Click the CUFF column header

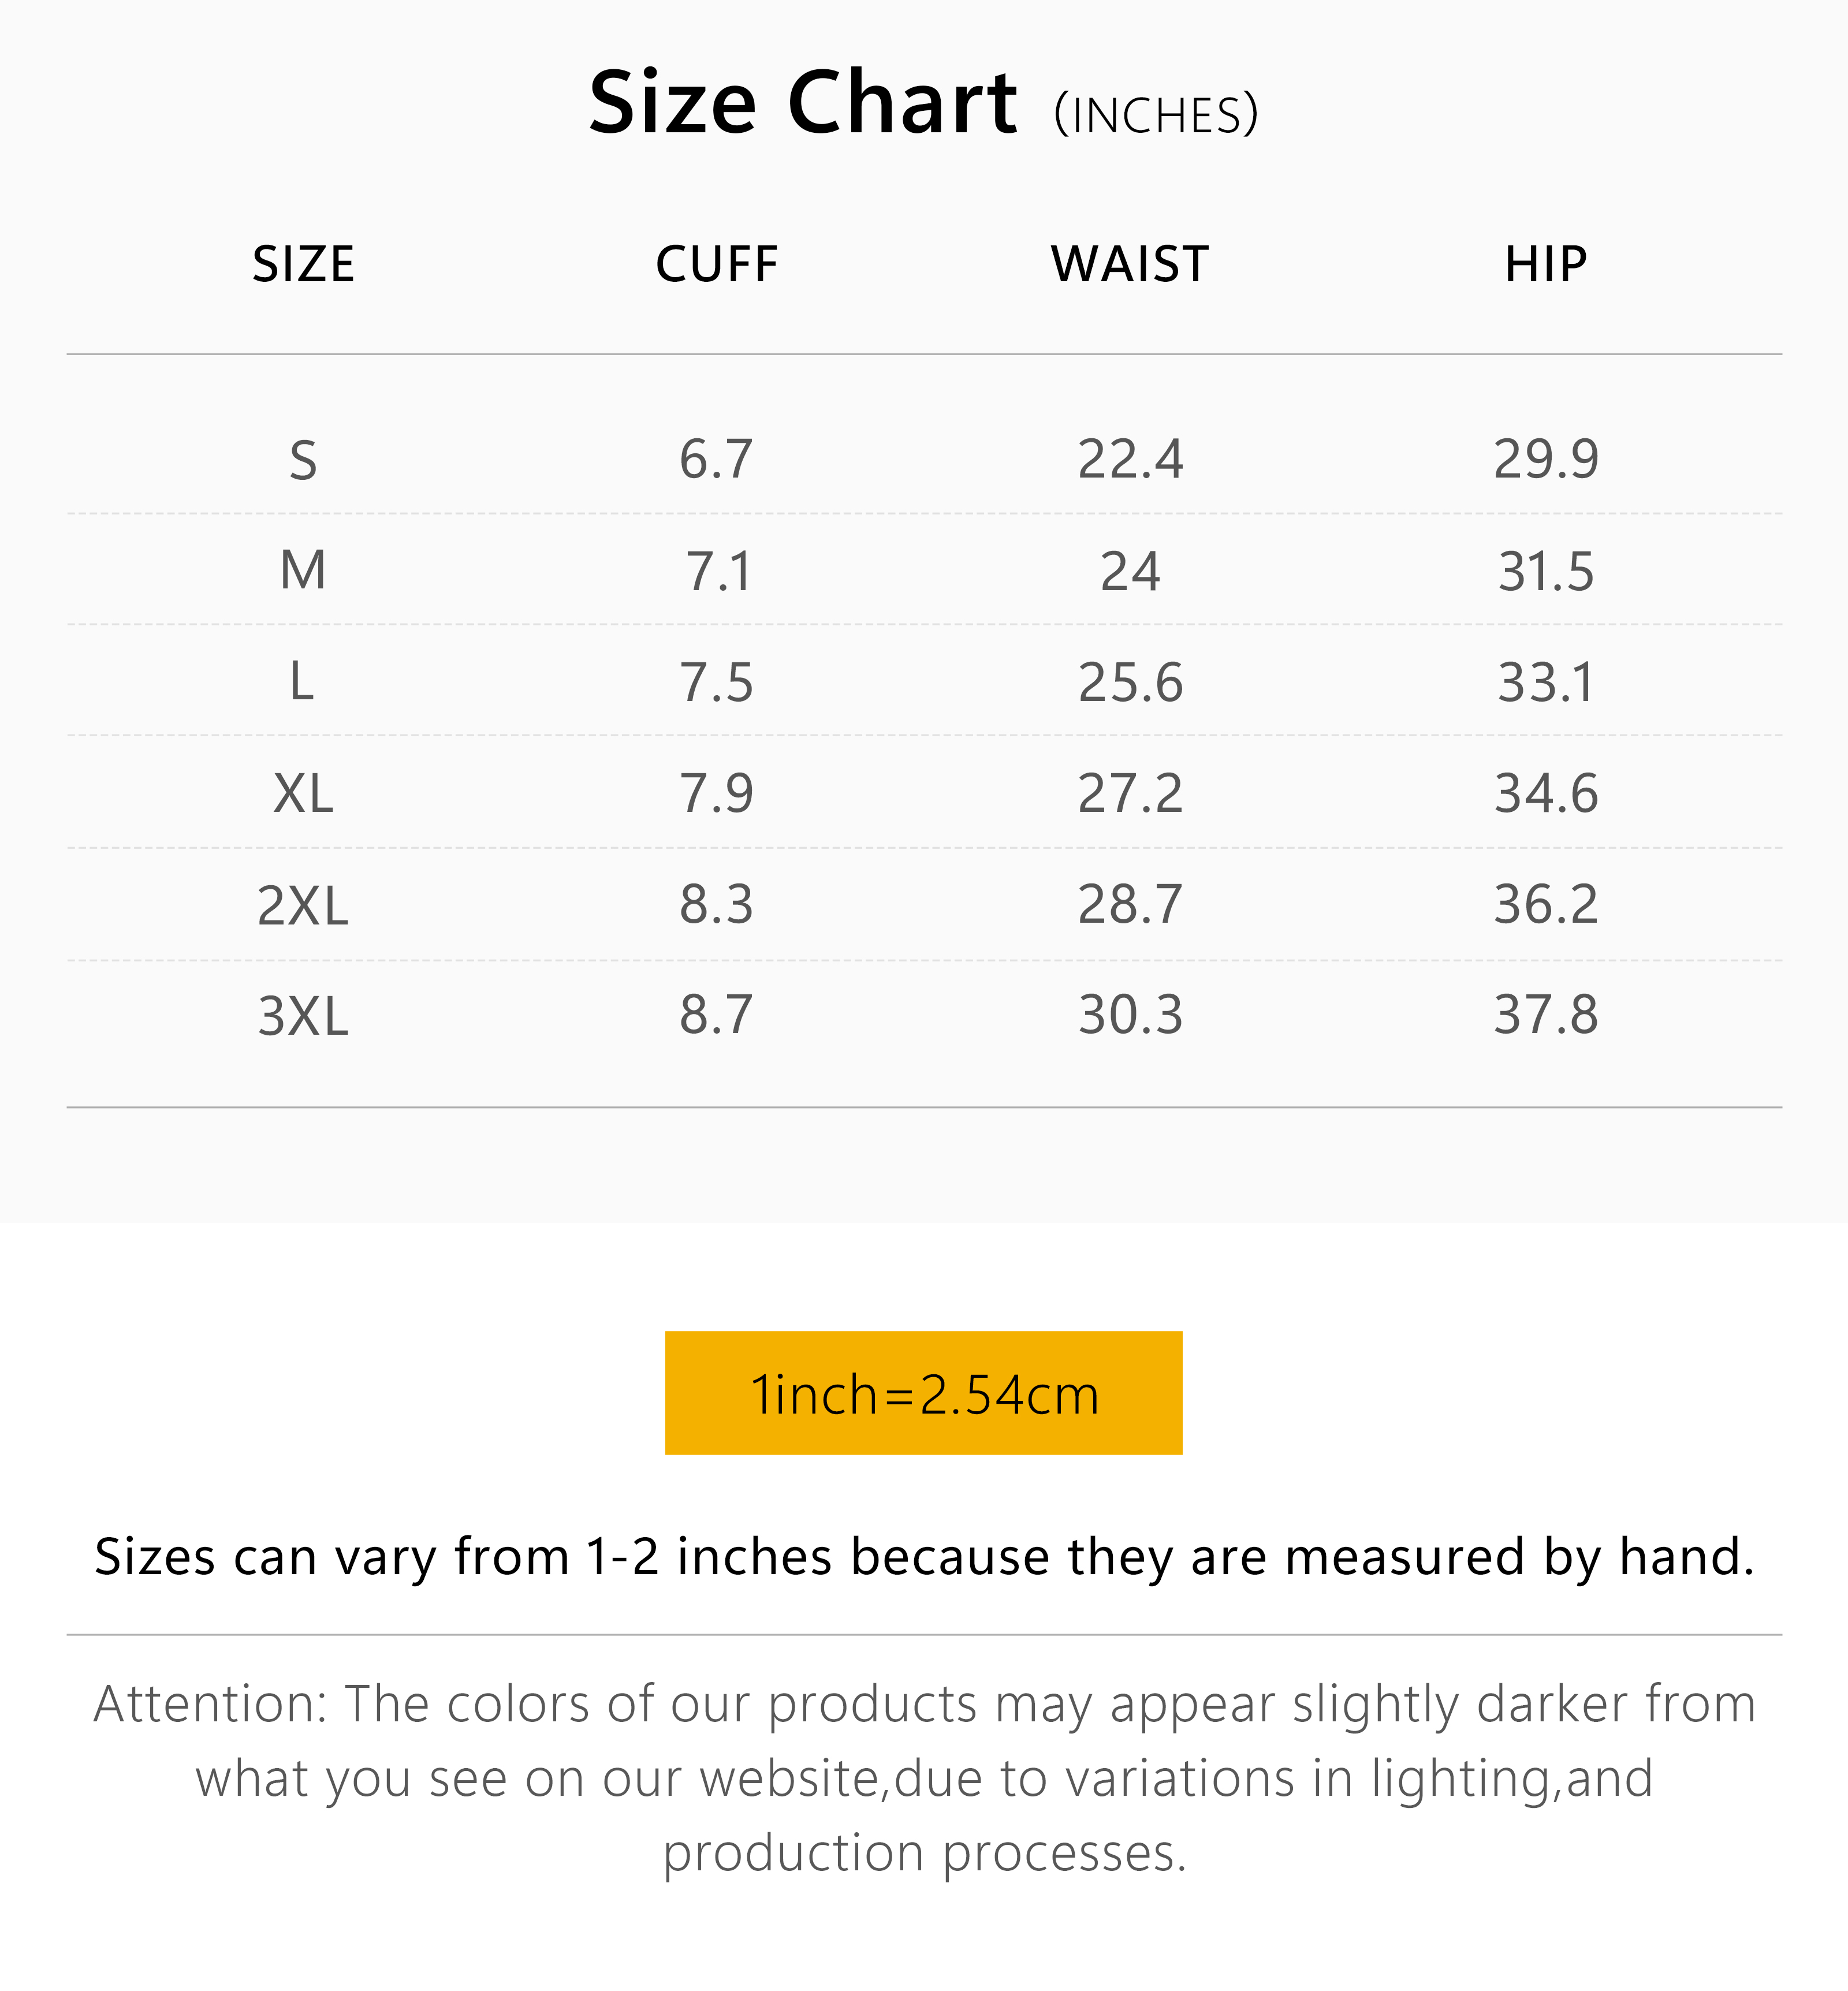pyautogui.click(x=716, y=265)
